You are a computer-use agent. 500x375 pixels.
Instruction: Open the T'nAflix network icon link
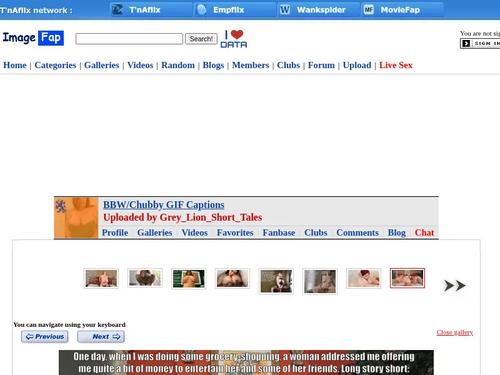[x=117, y=10]
